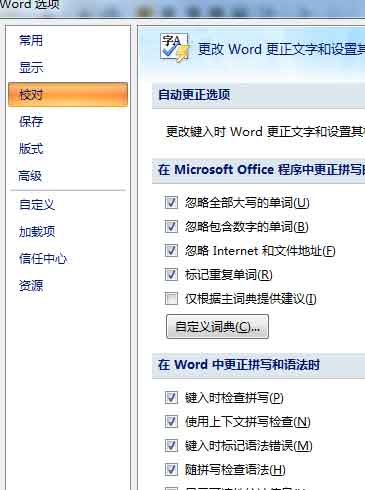The width and height of the screenshot is (365, 490).
Task: Click the 在 Word 中更正拼写和语法时 heading
Action: pyautogui.click(x=239, y=364)
